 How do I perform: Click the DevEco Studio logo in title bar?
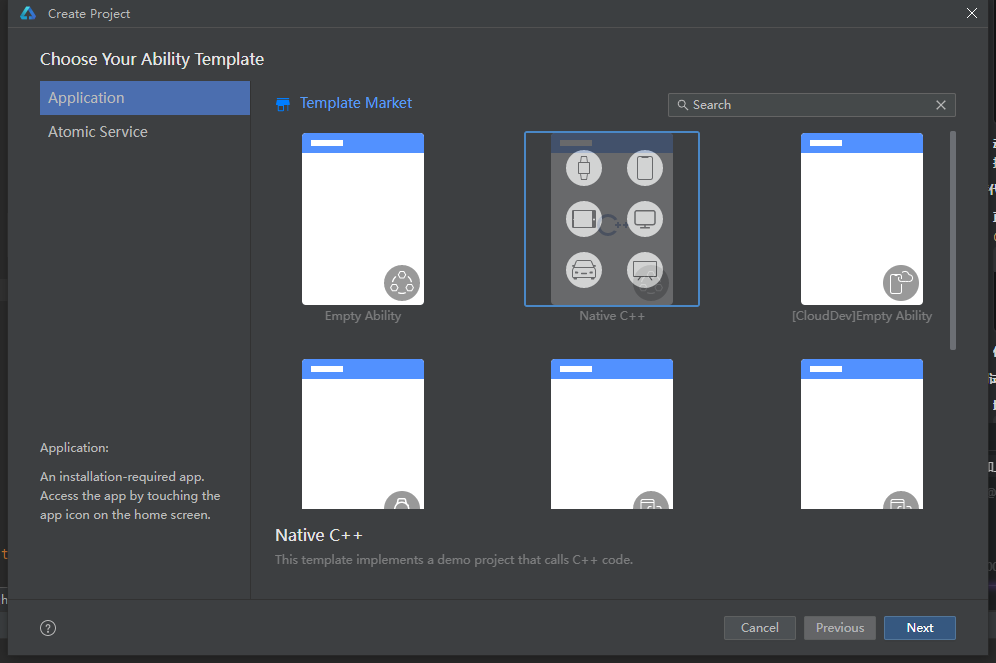28,13
